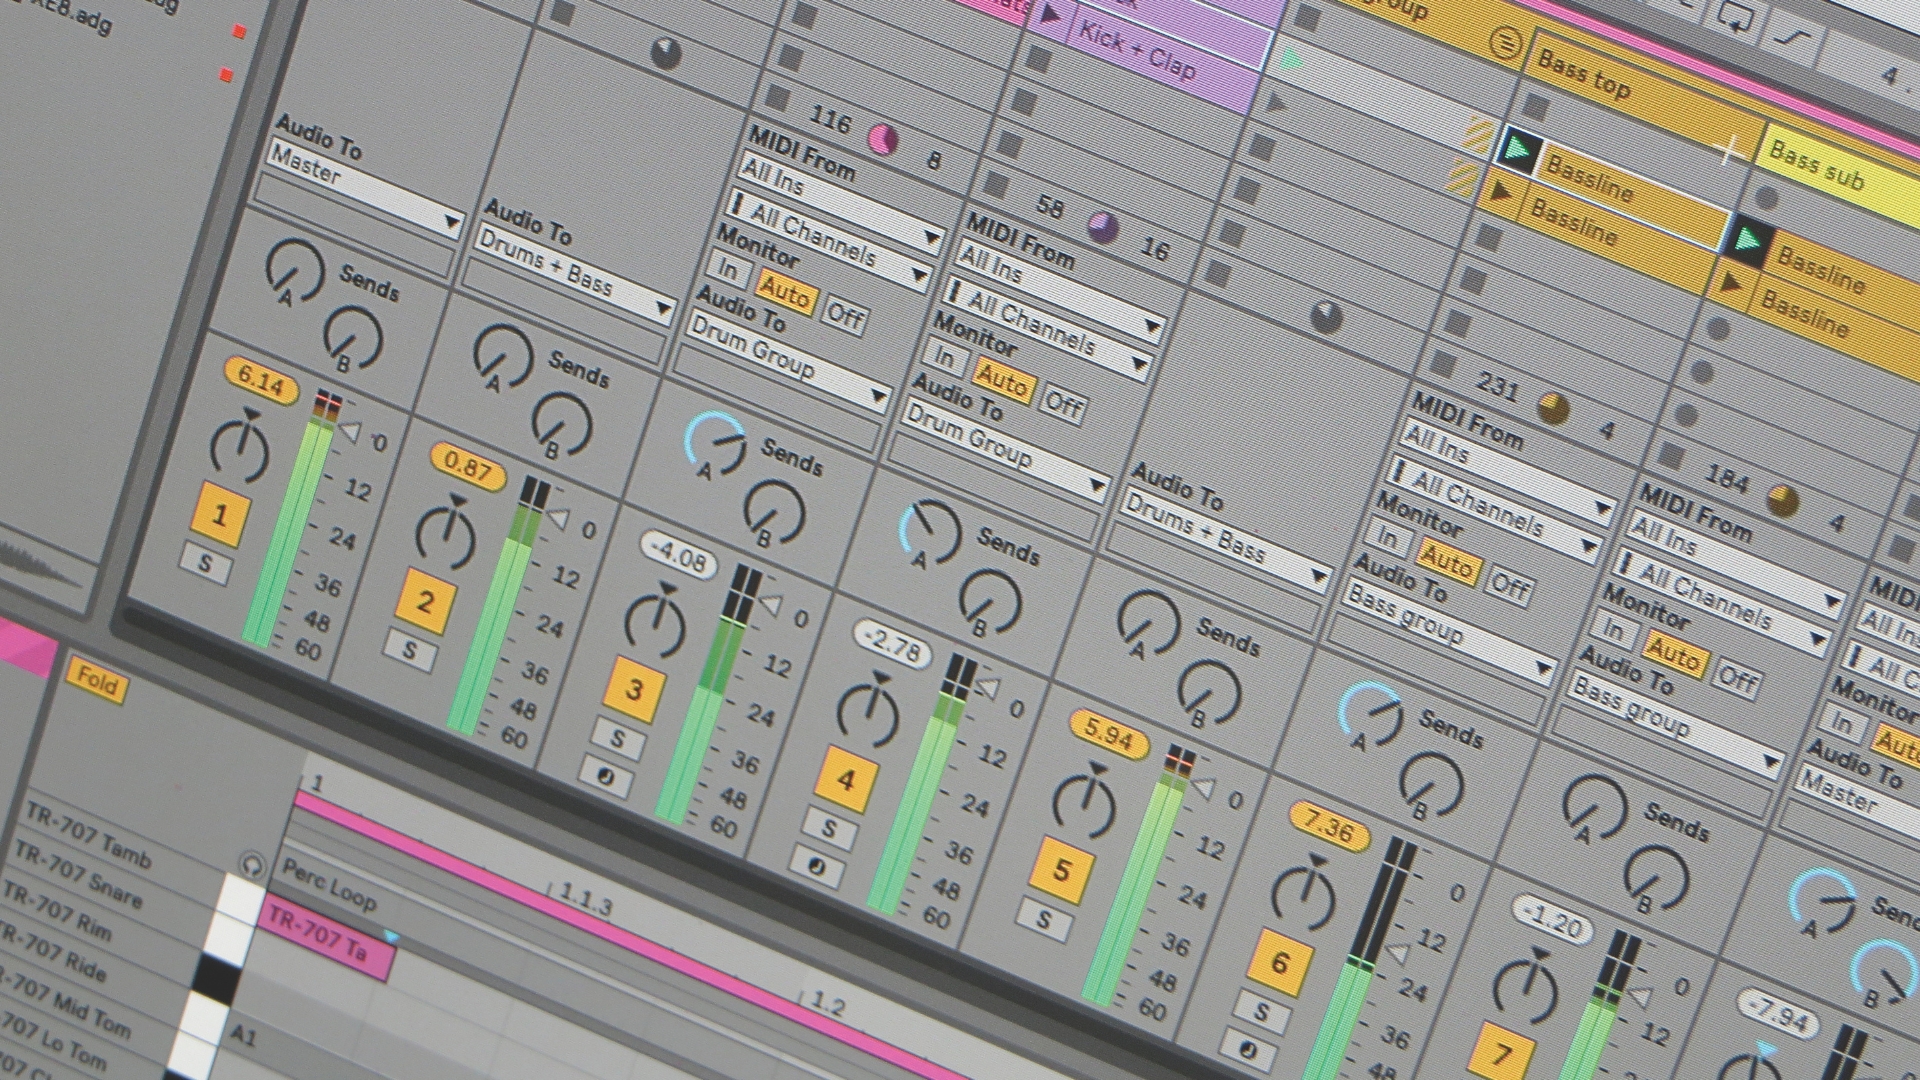The image size is (1920, 1080).
Task: Click the blue Send A knob on track 3
Action: point(715,442)
